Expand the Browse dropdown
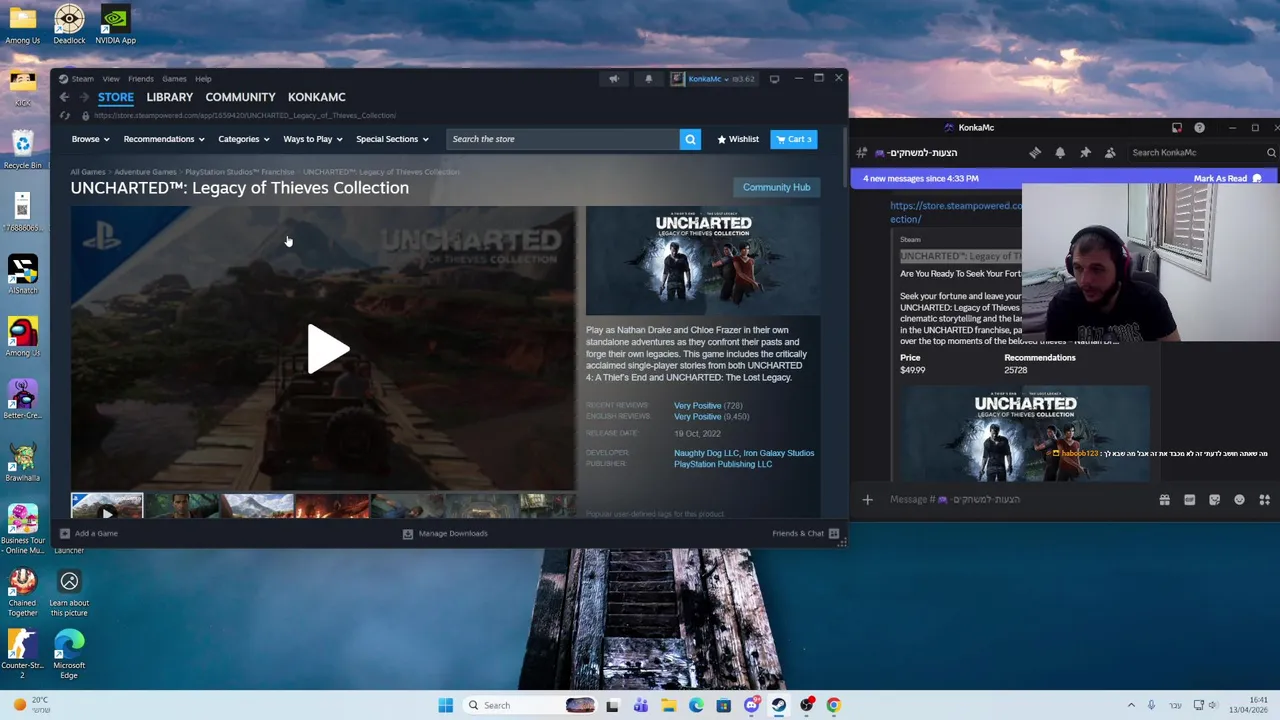 tap(90, 139)
